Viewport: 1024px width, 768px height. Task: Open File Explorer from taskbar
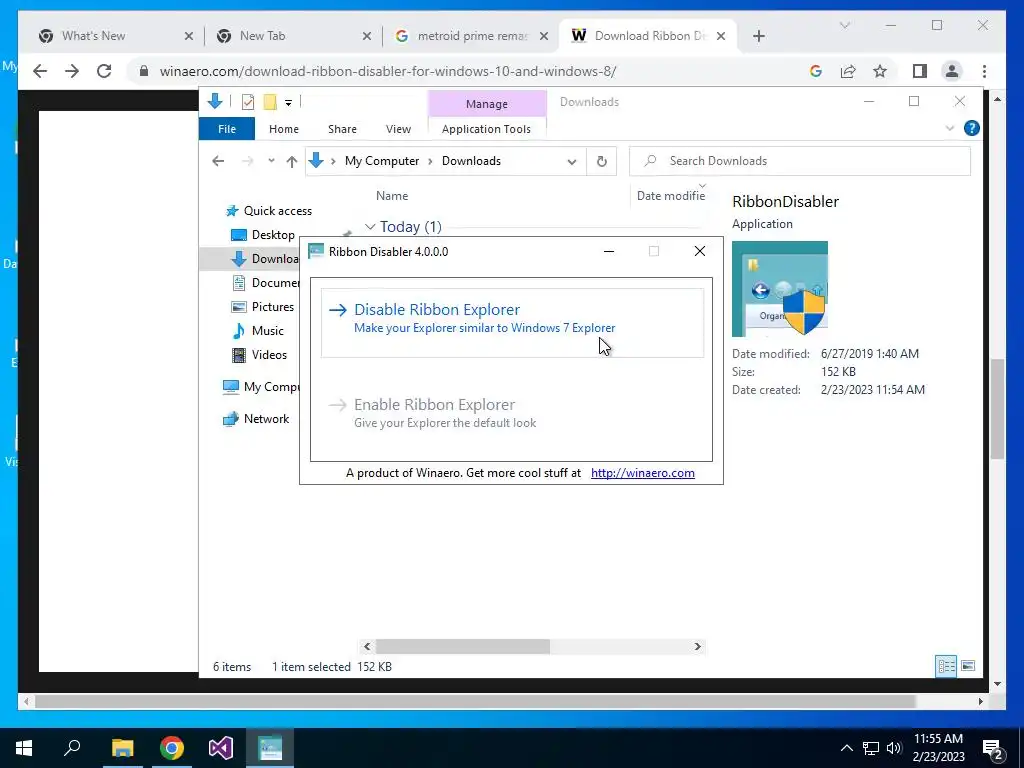(x=122, y=748)
